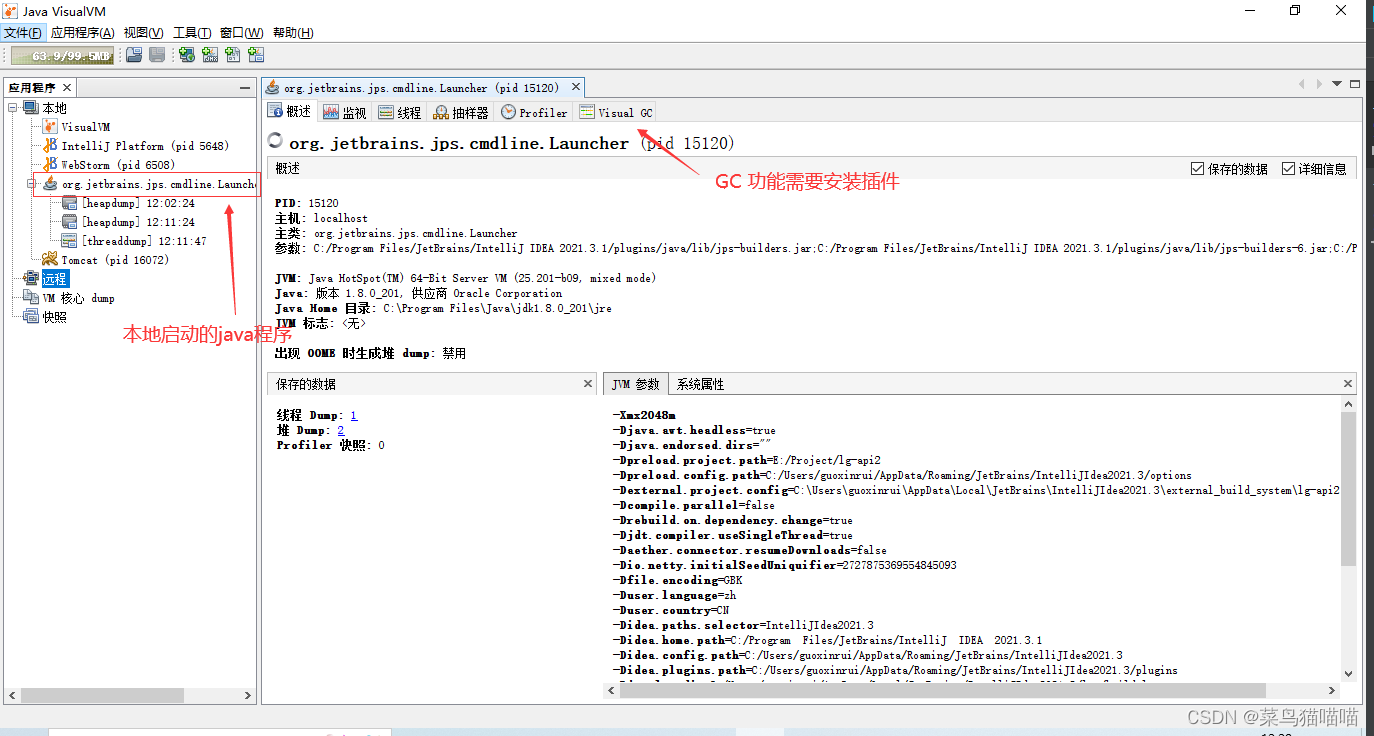Click the Add VM core dump toolbar icon
The image size is (1374, 736).
(233, 55)
